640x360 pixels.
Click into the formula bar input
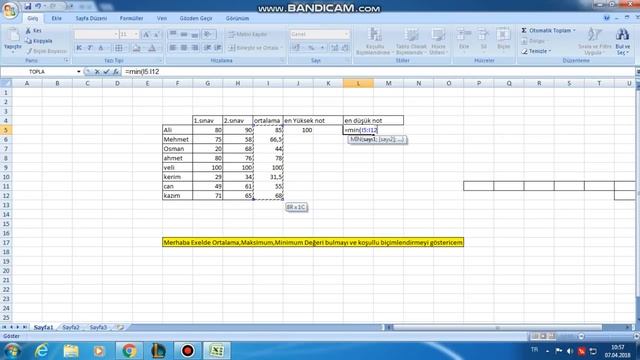pos(378,72)
